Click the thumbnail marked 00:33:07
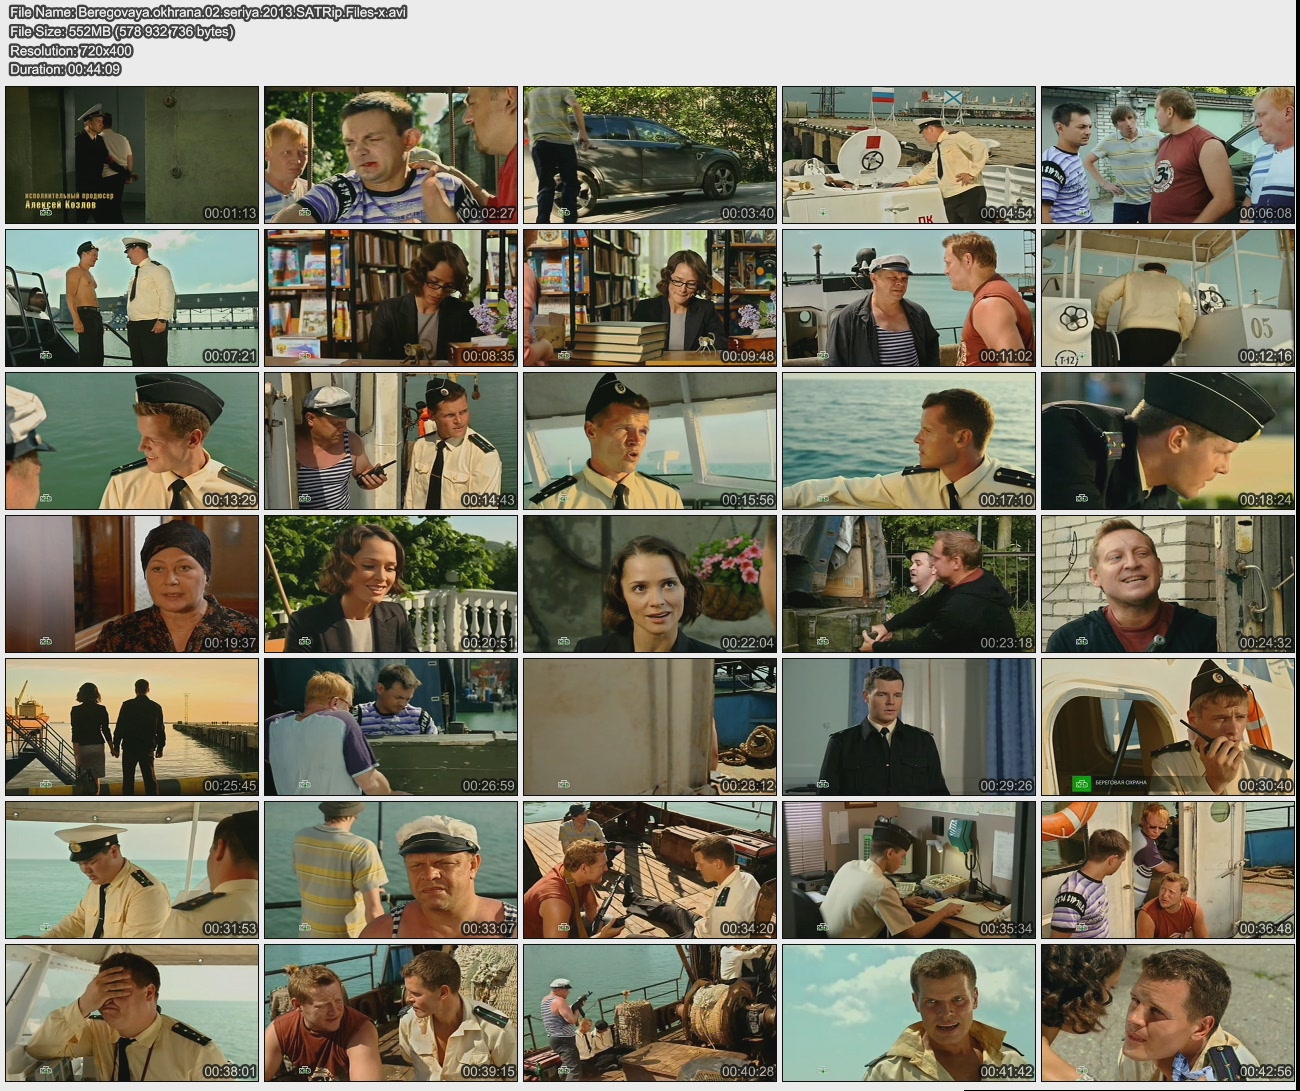Screen dimensions: 1300x1091 [391, 870]
